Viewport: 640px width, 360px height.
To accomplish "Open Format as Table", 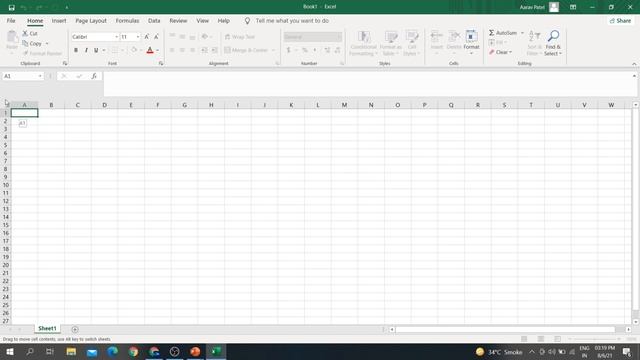I will pyautogui.click(x=391, y=43).
